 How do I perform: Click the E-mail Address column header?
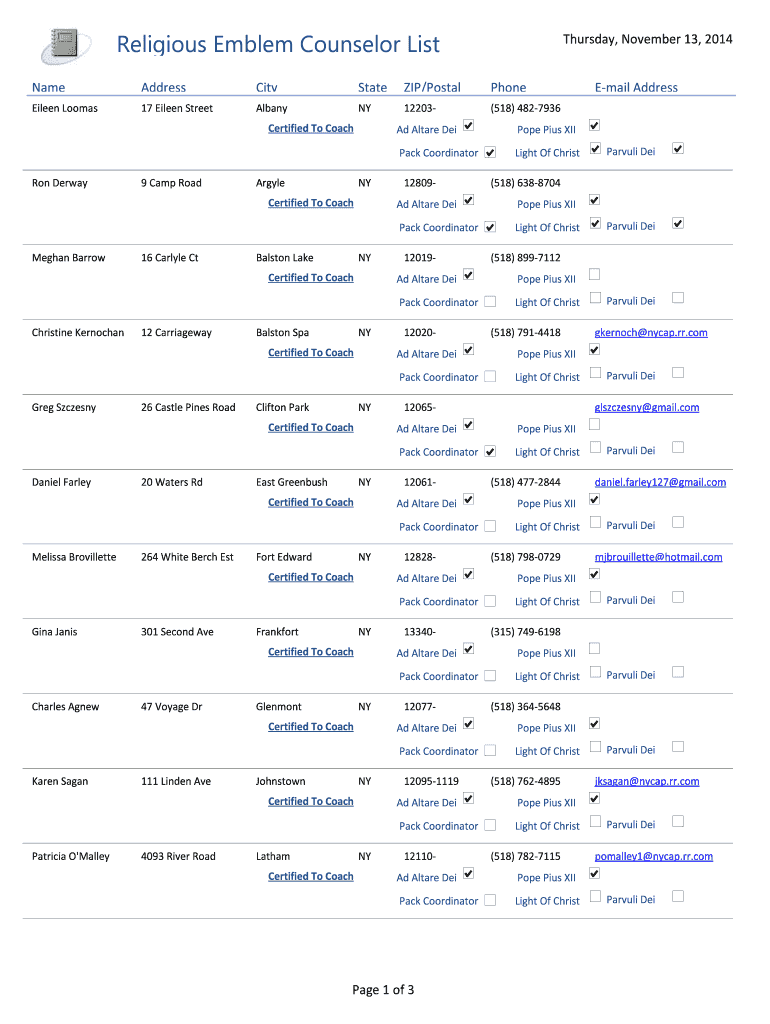tap(636, 88)
